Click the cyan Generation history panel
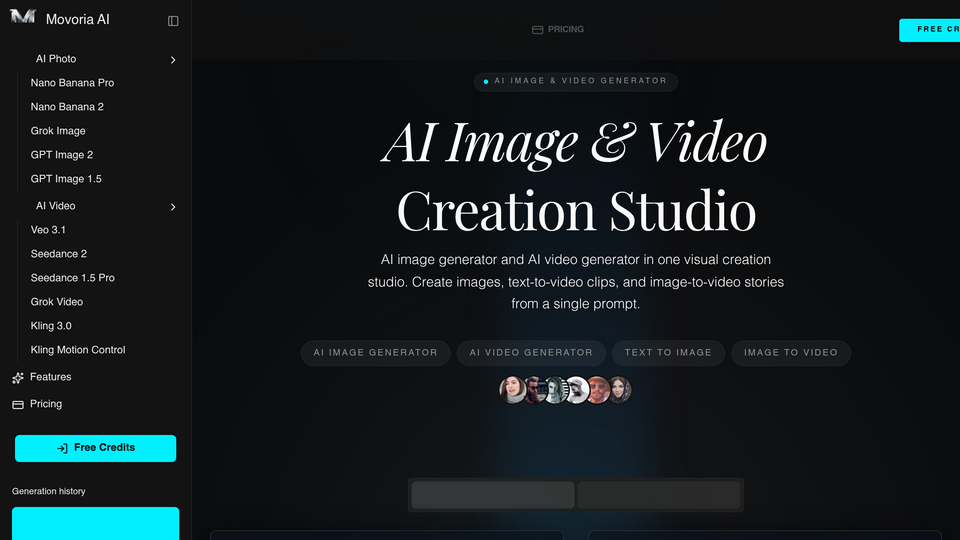Image resolution: width=960 pixels, height=540 pixels. tap(96, 523)
